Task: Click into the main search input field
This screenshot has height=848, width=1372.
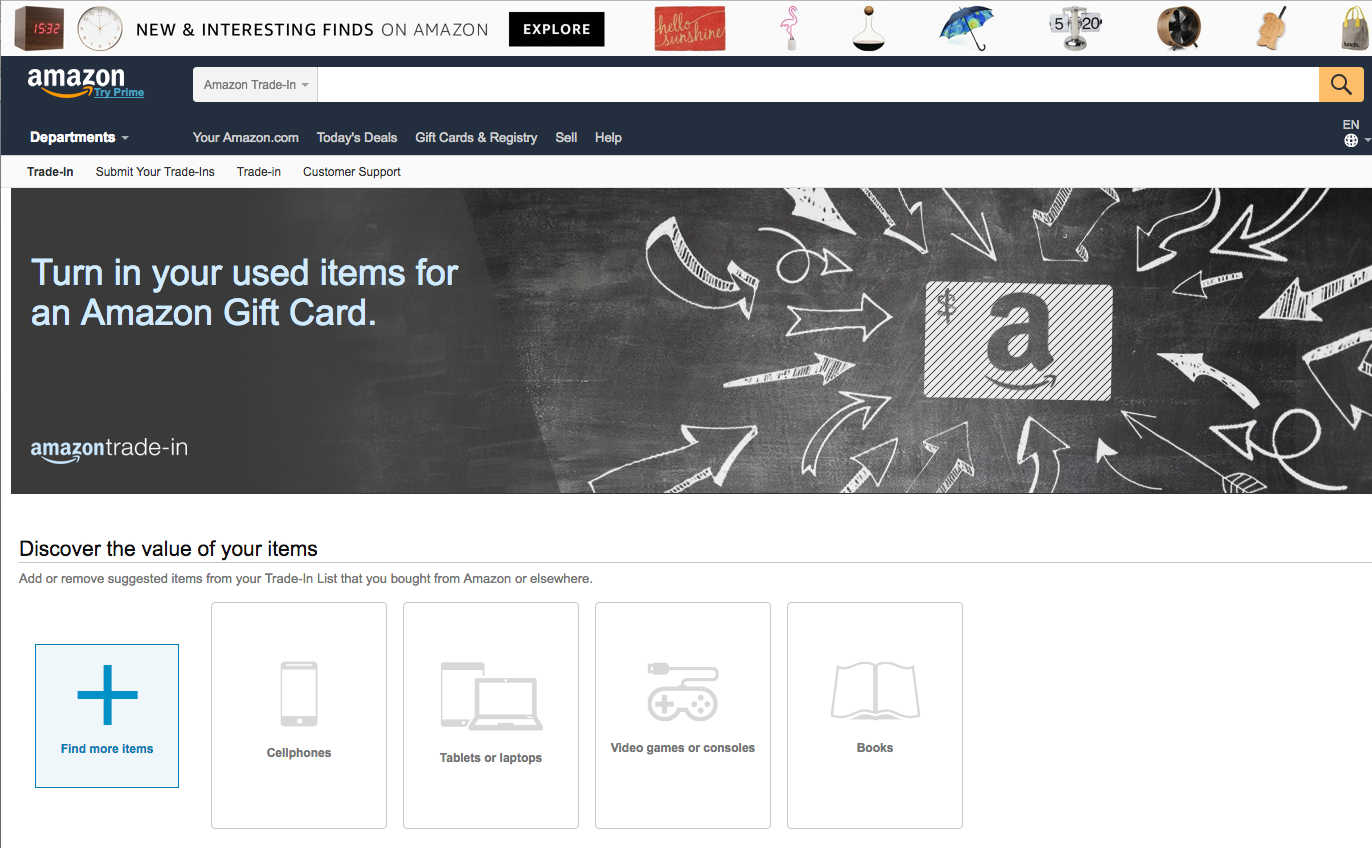Action: [818, 85]
